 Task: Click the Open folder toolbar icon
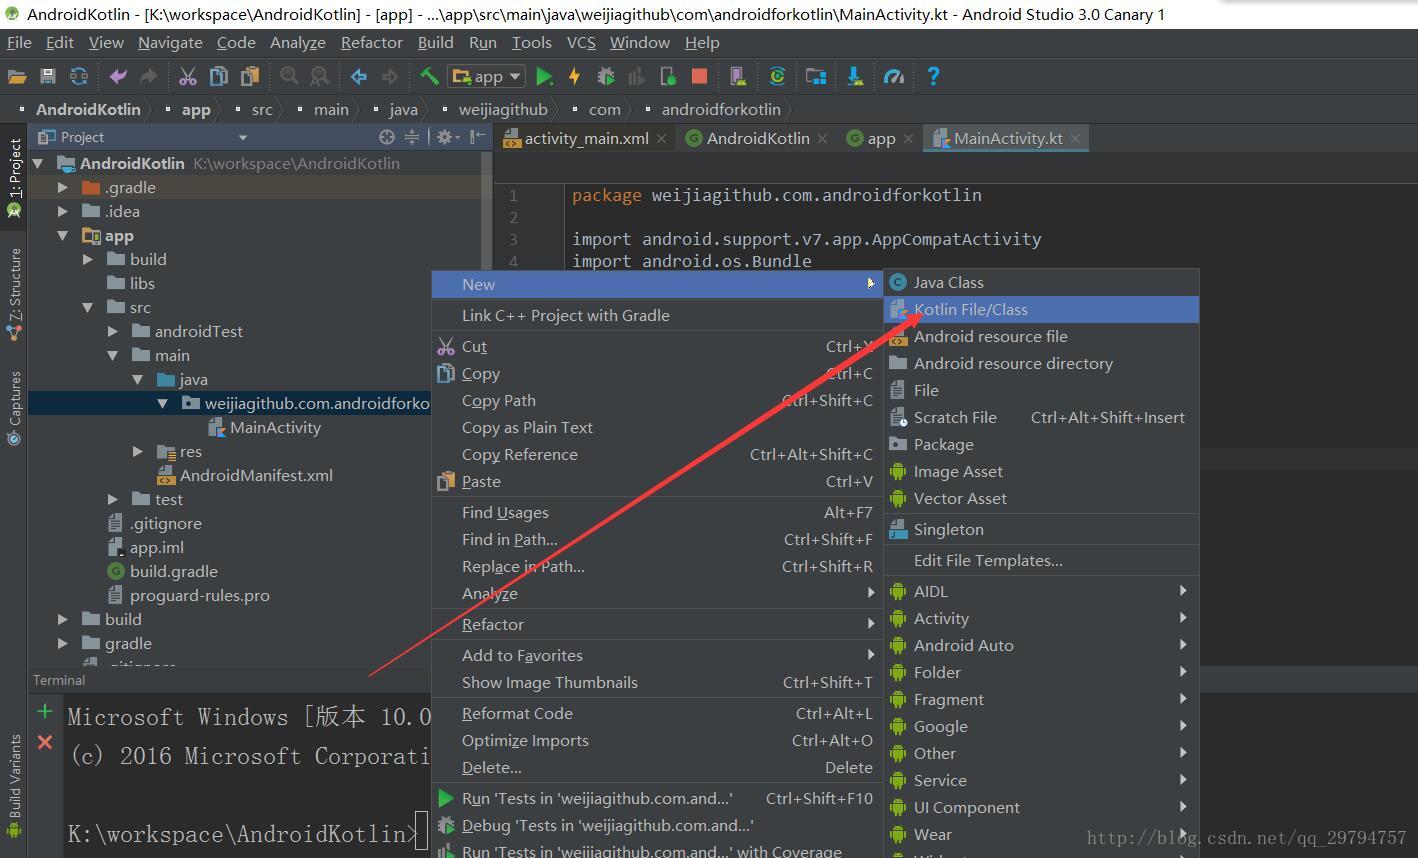(x=17, y=76)
